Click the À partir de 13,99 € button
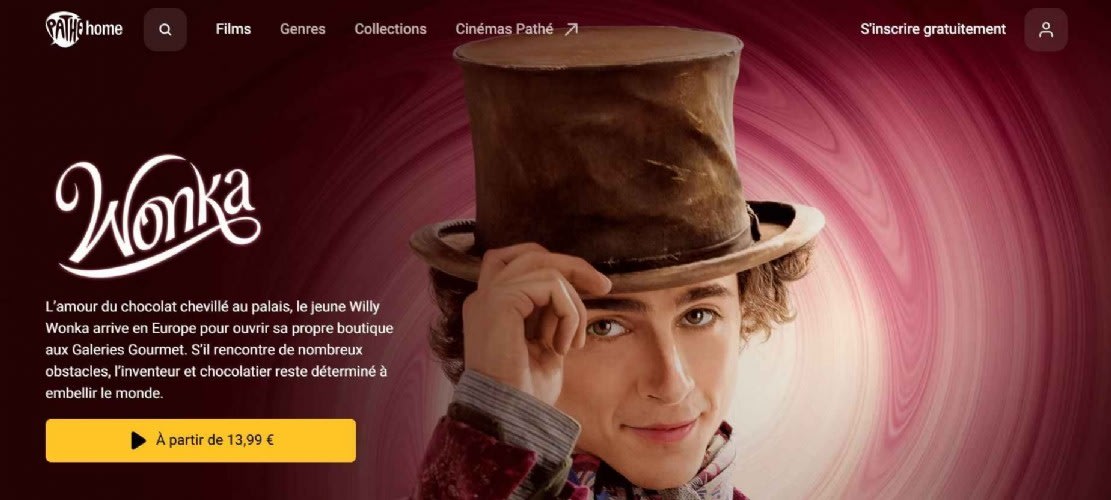The height and width of the screenshot is (500, 1111). click(x=201, y=441)
